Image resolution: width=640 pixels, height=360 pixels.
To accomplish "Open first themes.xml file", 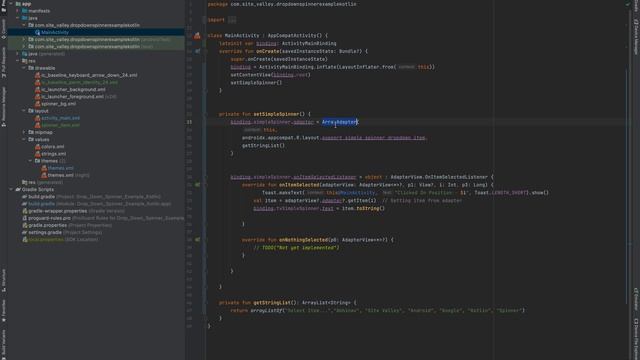I will [x=60, y=168].
